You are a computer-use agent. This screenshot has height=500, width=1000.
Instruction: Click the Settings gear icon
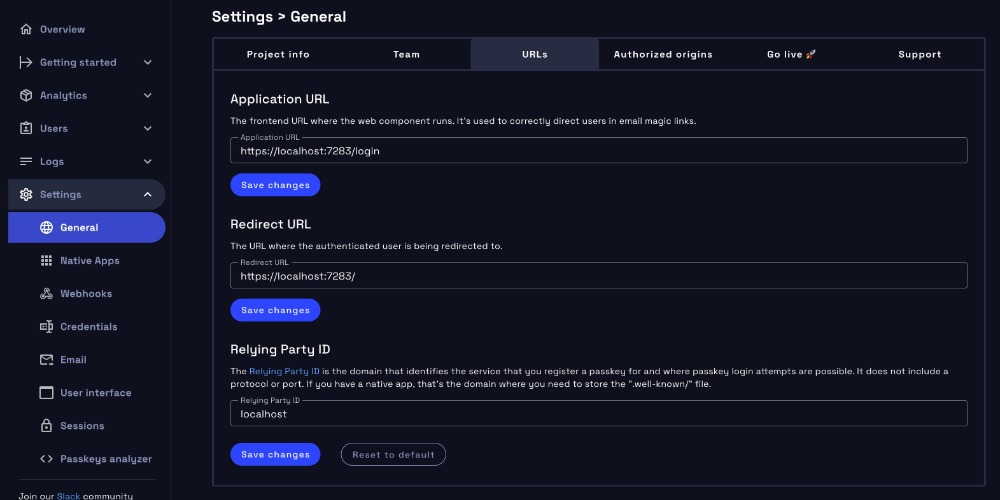26,195
